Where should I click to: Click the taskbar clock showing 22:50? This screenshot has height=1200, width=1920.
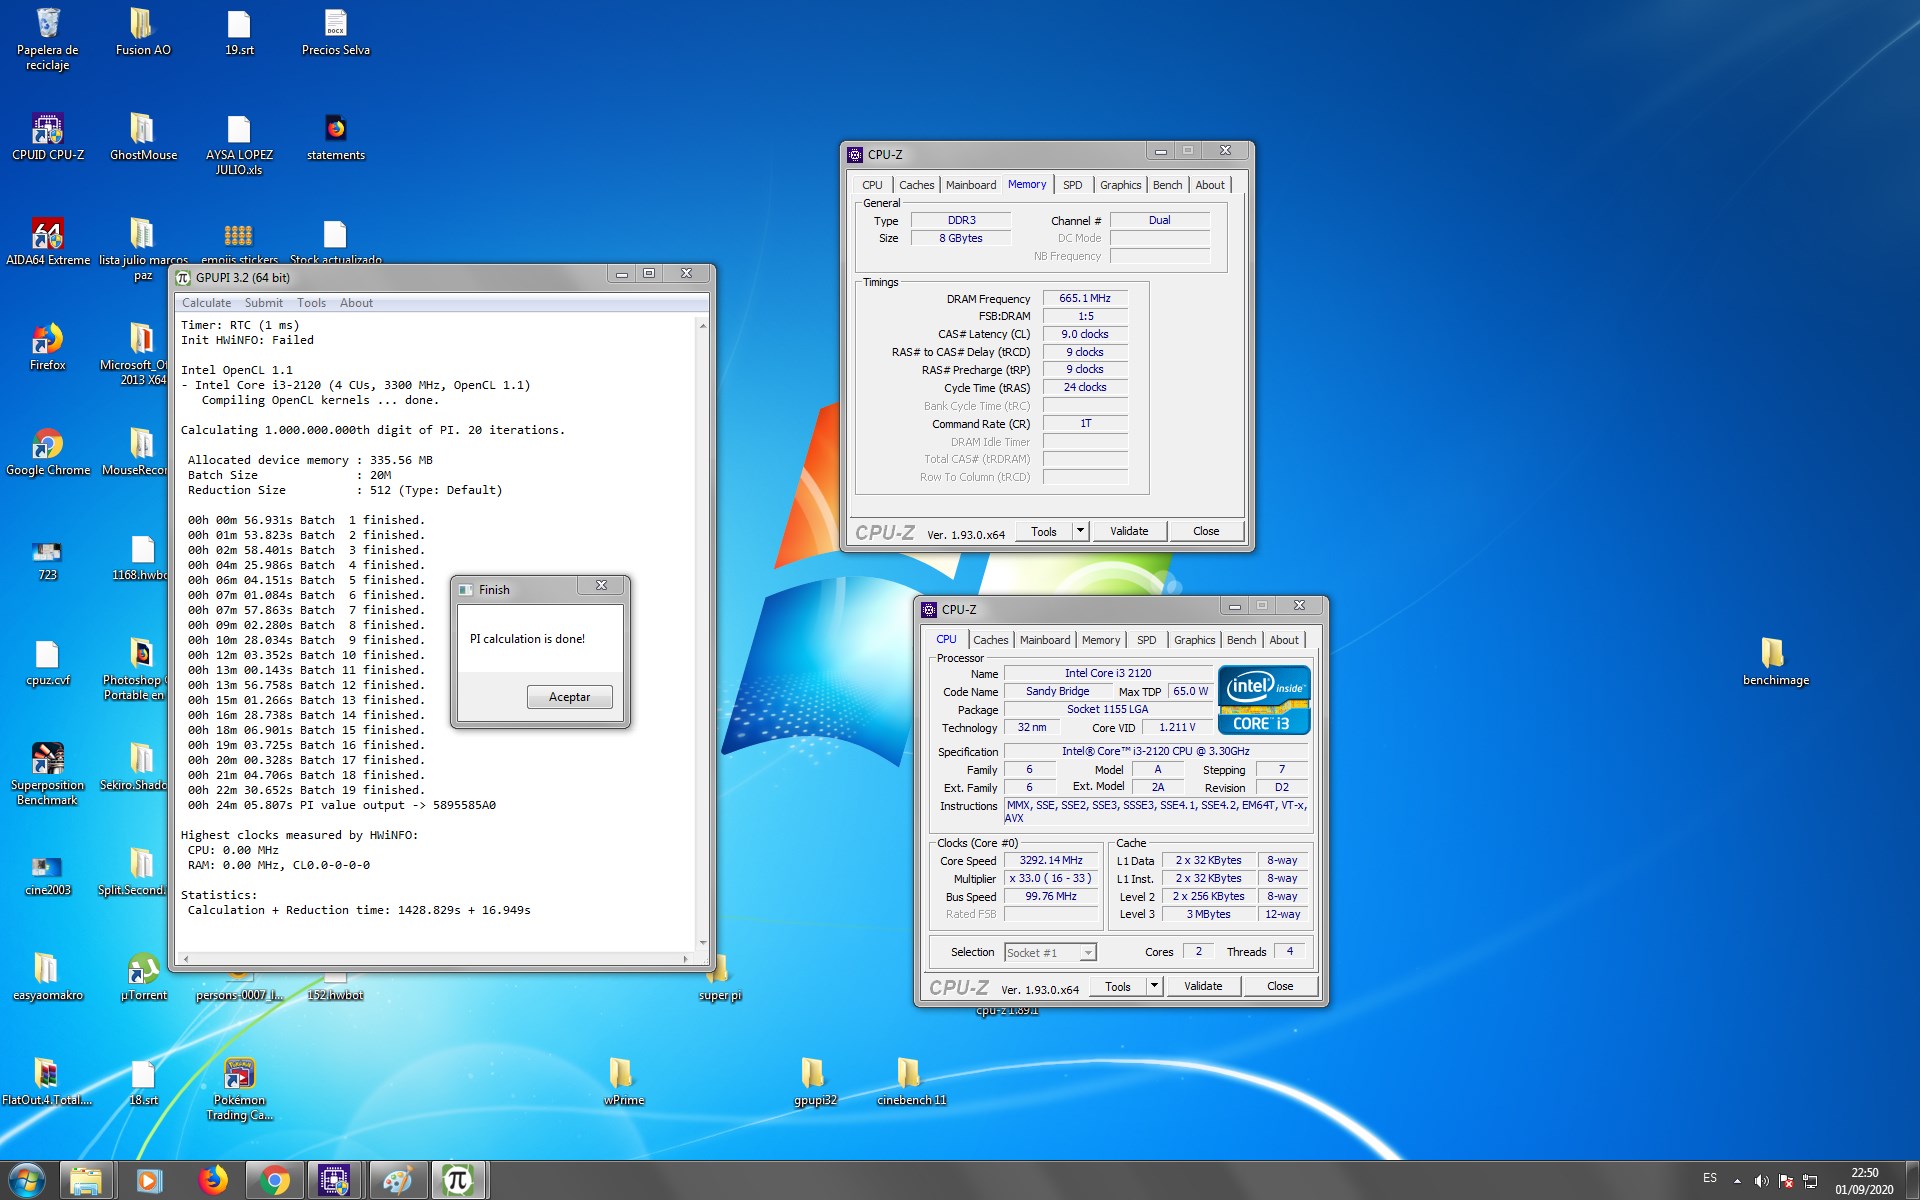click(x=1864, y=1181)
